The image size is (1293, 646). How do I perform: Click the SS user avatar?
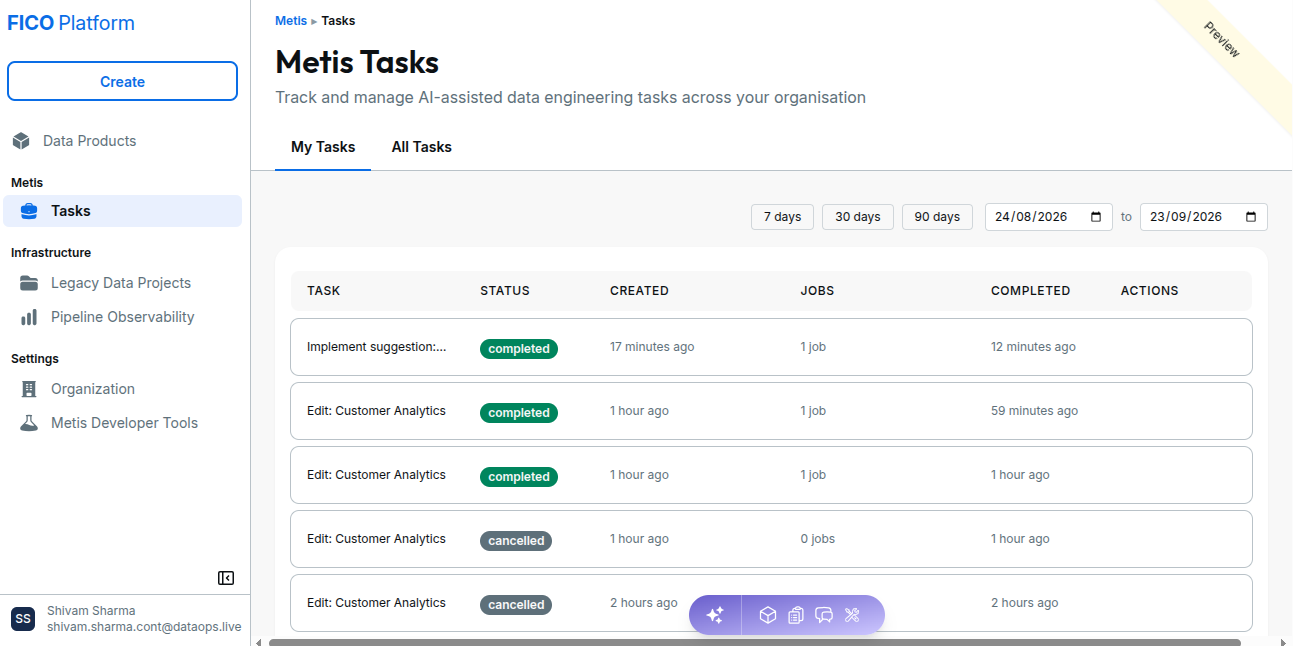(23, 619)
